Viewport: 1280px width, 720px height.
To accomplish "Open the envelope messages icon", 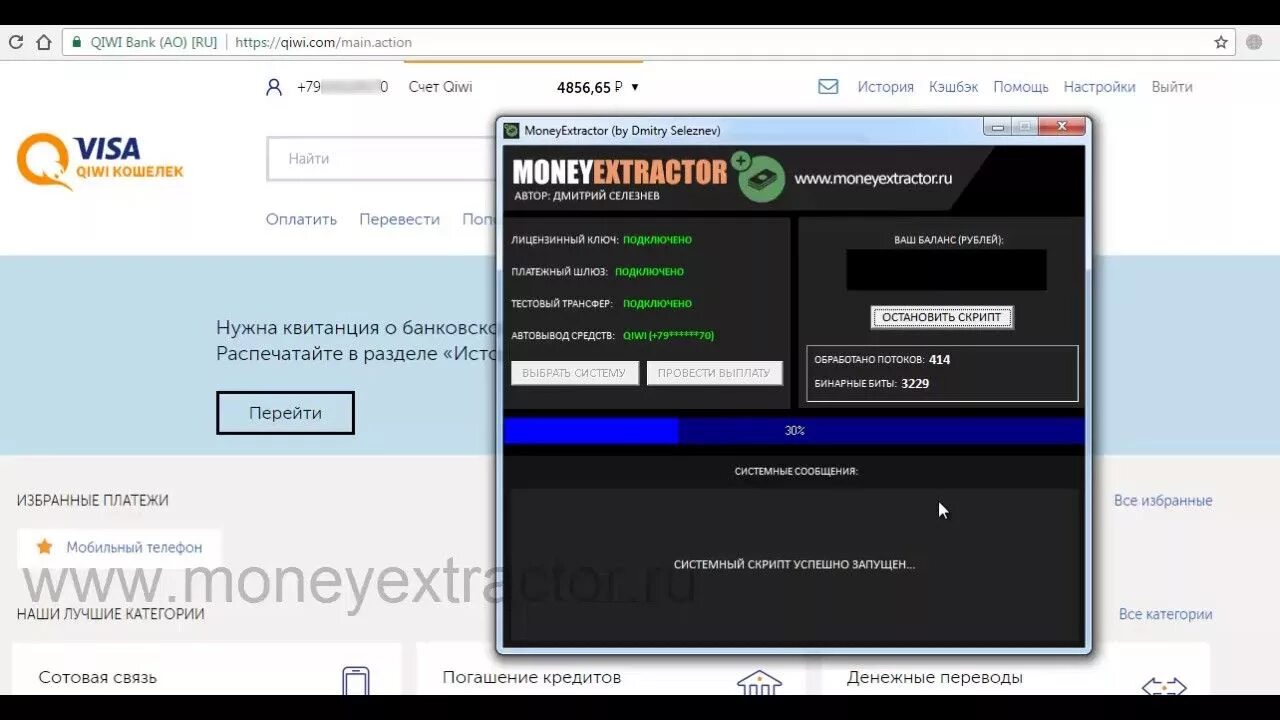I will 828,87.
